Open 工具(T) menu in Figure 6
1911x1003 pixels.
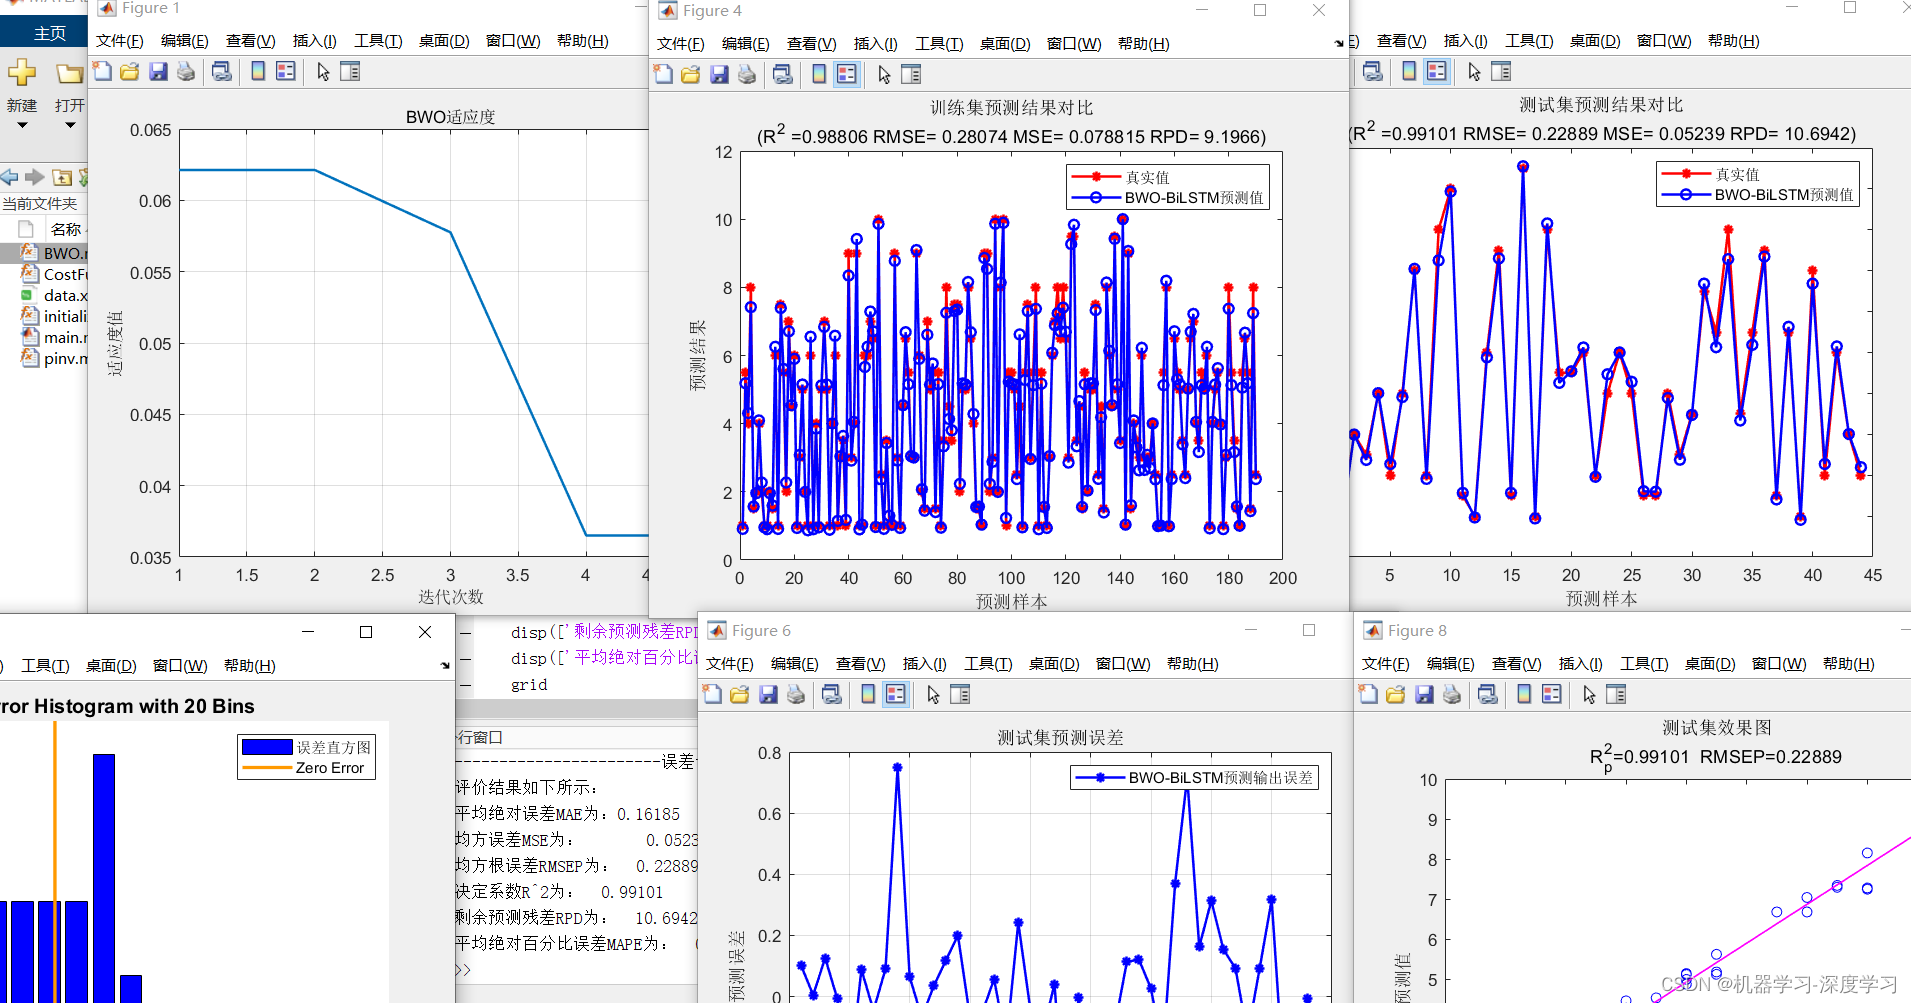coord(988,664)
